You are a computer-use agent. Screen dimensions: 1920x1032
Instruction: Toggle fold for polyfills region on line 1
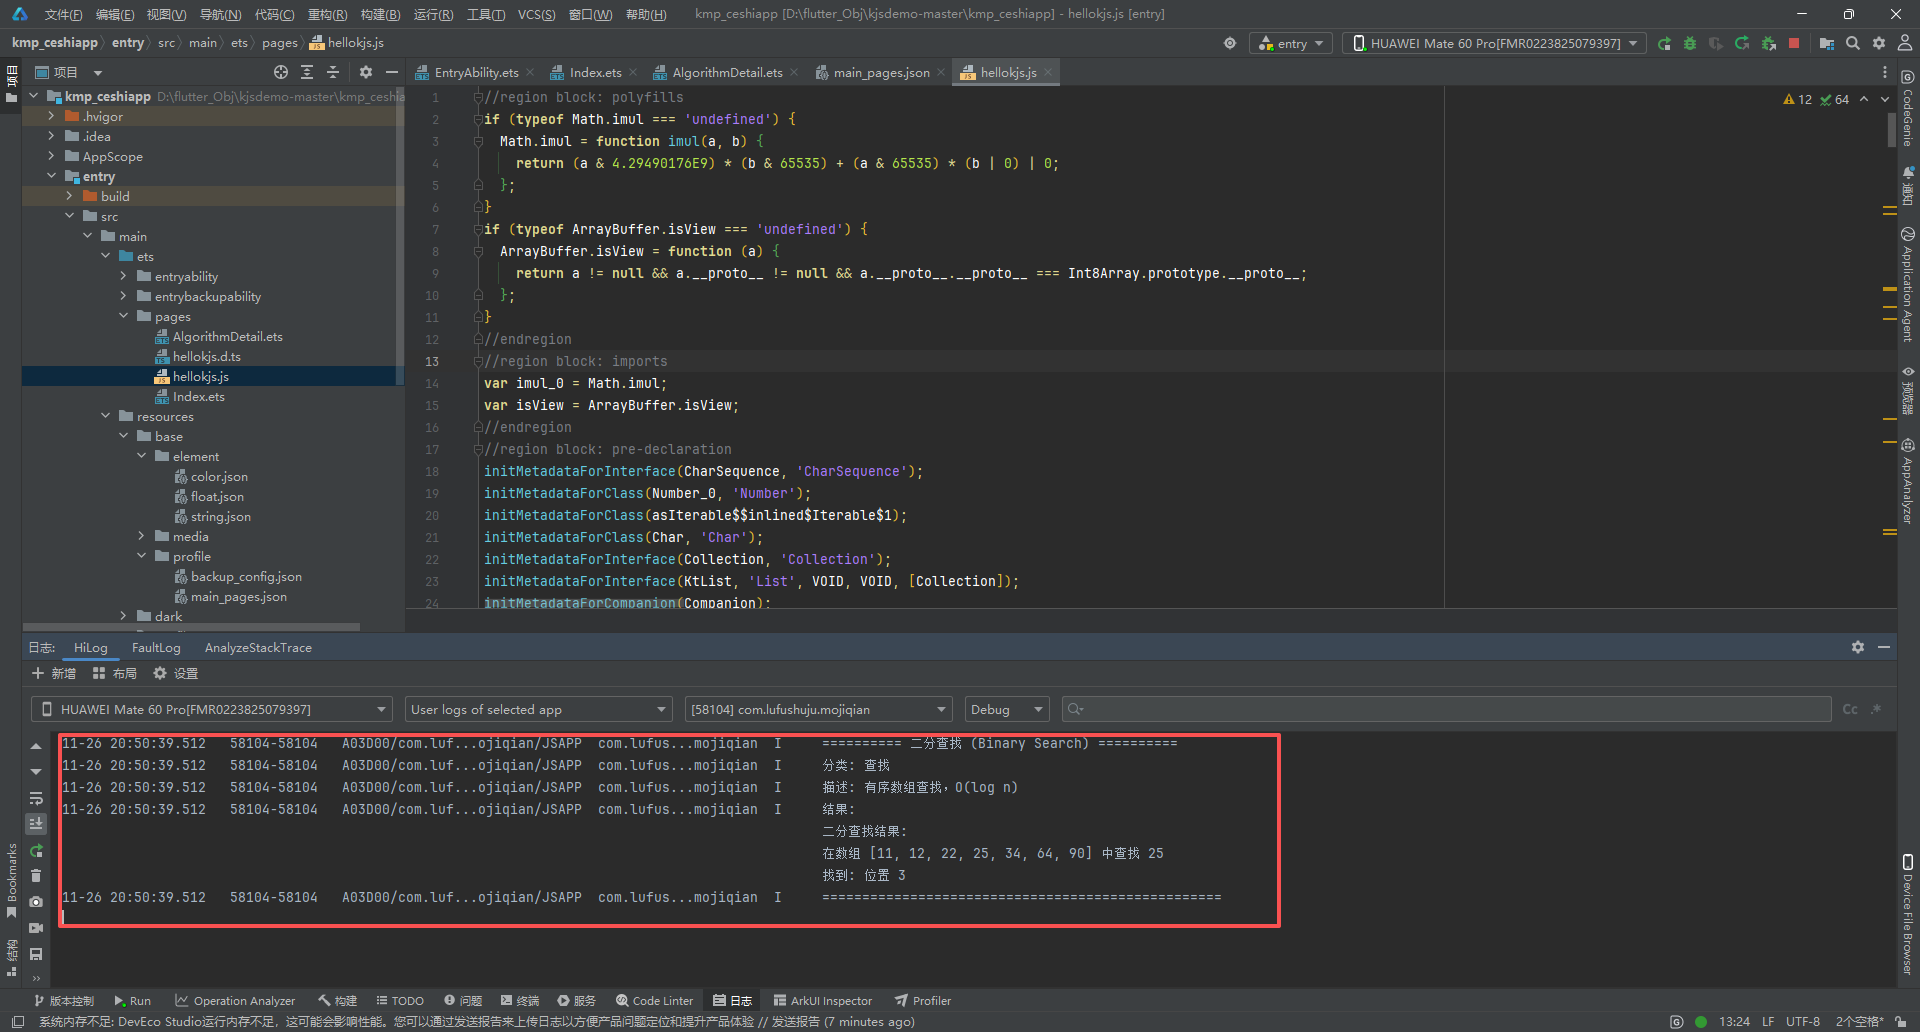(478, 97)
